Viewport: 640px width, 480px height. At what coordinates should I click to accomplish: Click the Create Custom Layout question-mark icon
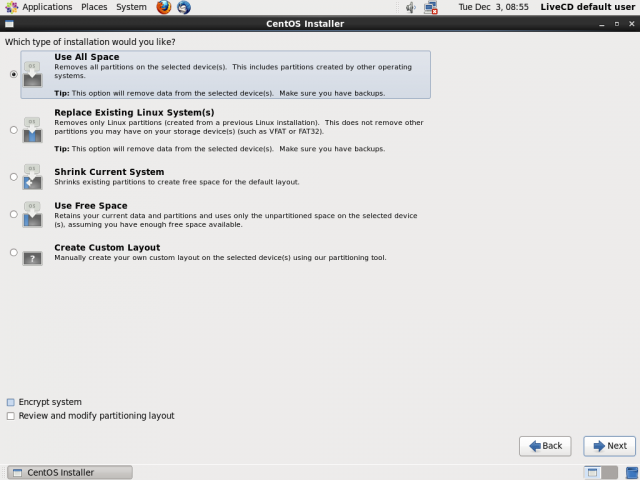tap(33, 254)
